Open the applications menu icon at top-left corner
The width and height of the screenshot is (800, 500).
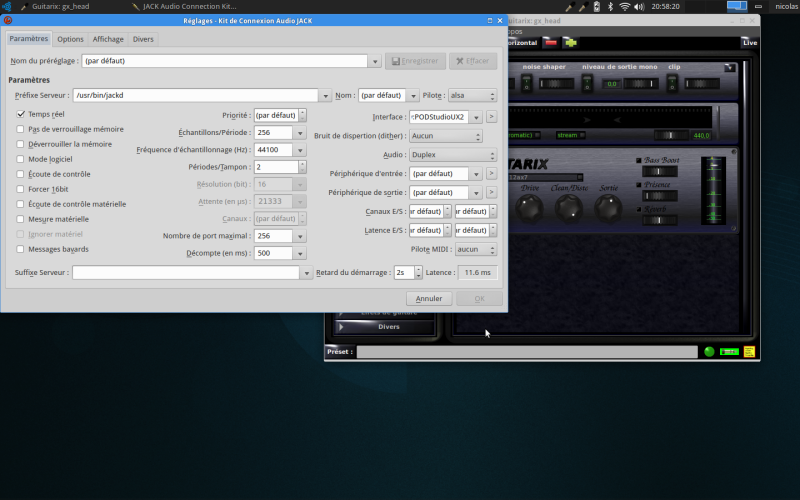coord(7,7)
